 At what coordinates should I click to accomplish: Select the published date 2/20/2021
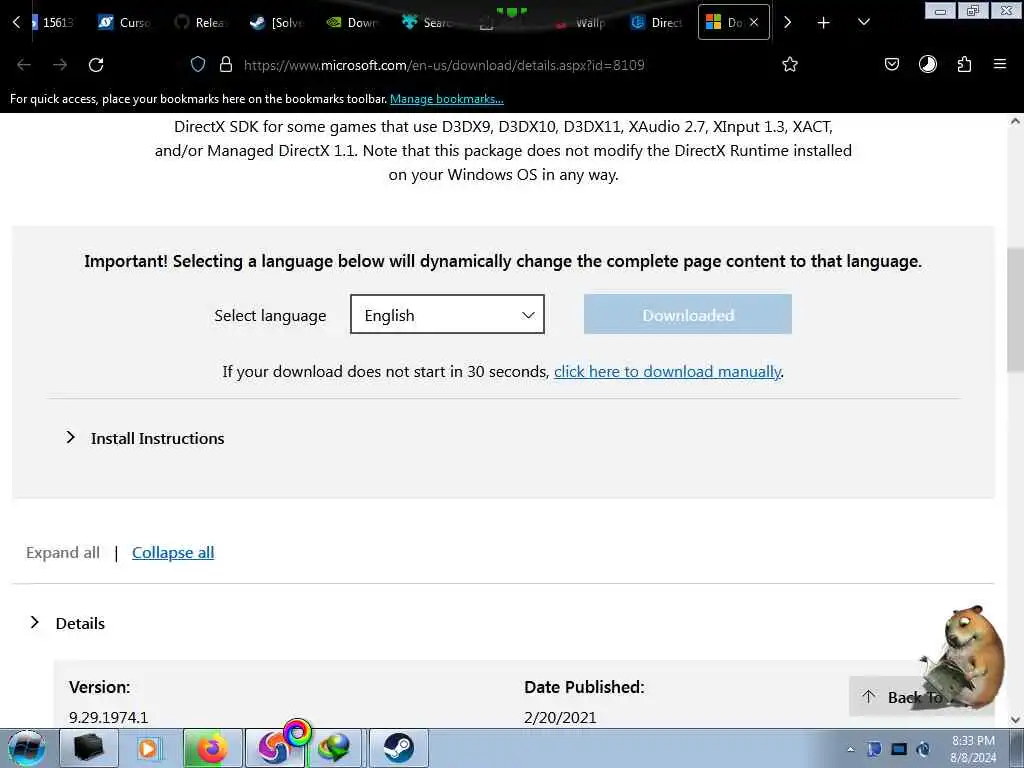pyautogui.click(x=560, y=718)
